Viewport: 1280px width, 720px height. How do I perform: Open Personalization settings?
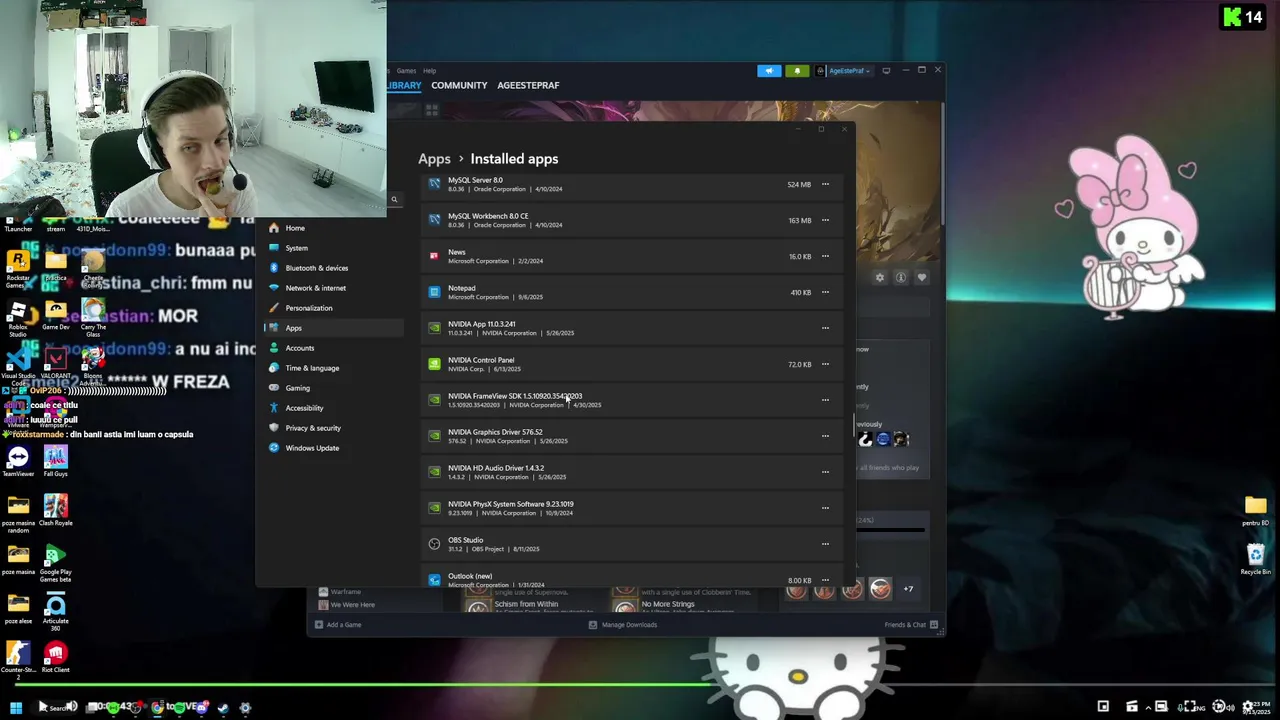coord(334,308)
